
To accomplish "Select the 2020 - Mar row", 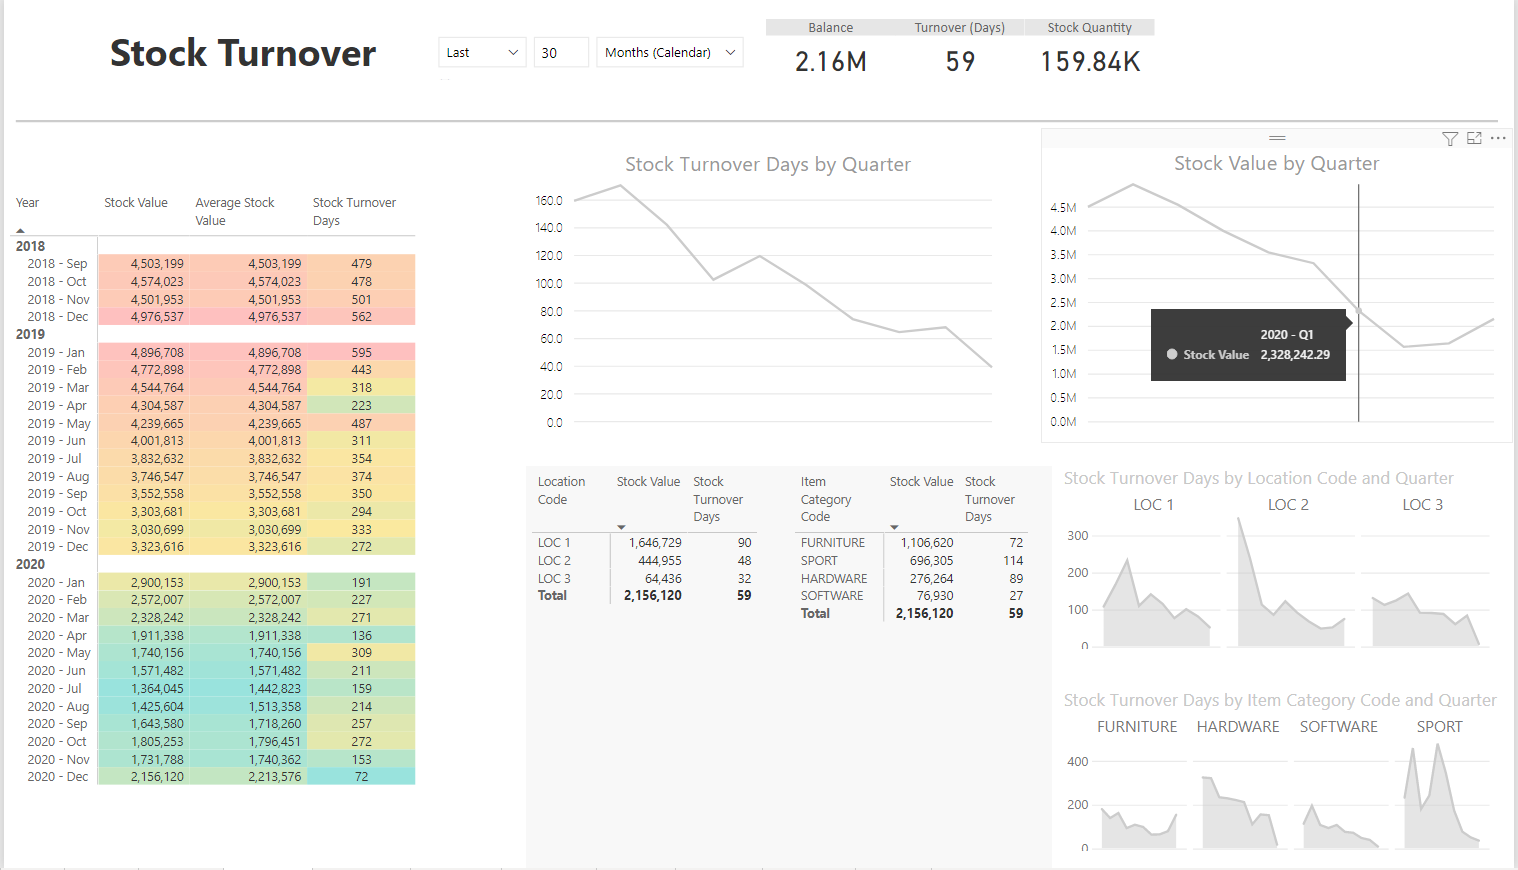I will click(215, 617).
